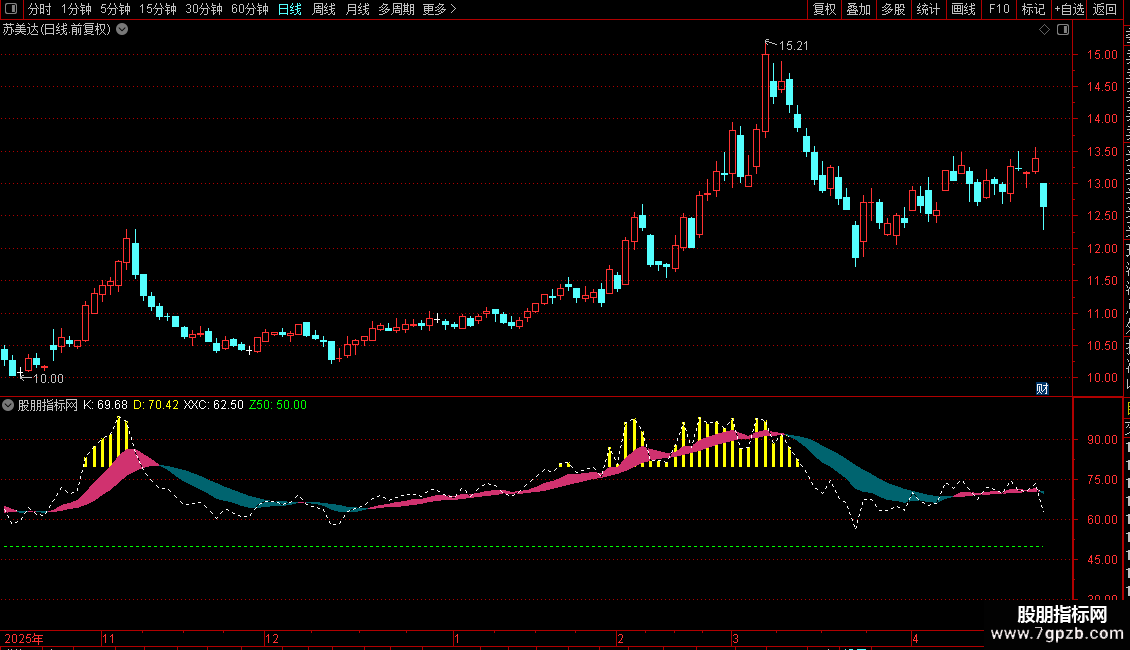This screenshot has height=650, width=1130.
Task: Add stock with +自选
Action: point(1069,9)
